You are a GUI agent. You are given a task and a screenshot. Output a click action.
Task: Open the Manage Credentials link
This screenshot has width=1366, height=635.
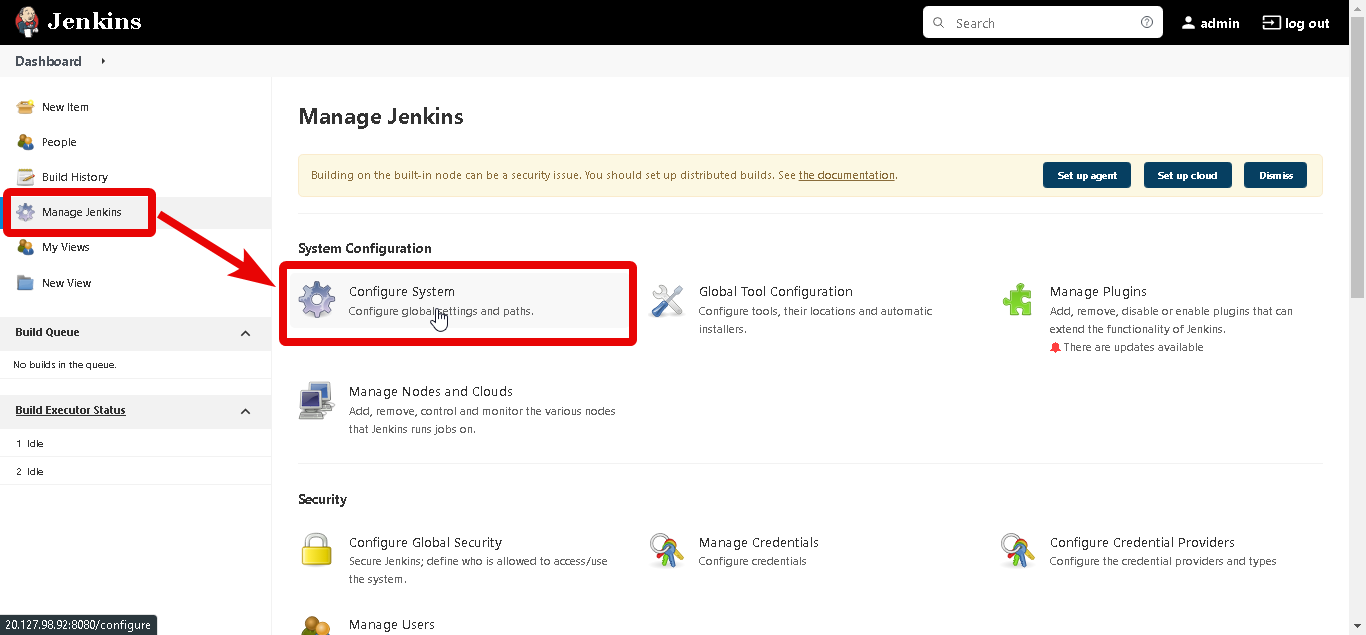pyautogui.click(x=759, y=542)
